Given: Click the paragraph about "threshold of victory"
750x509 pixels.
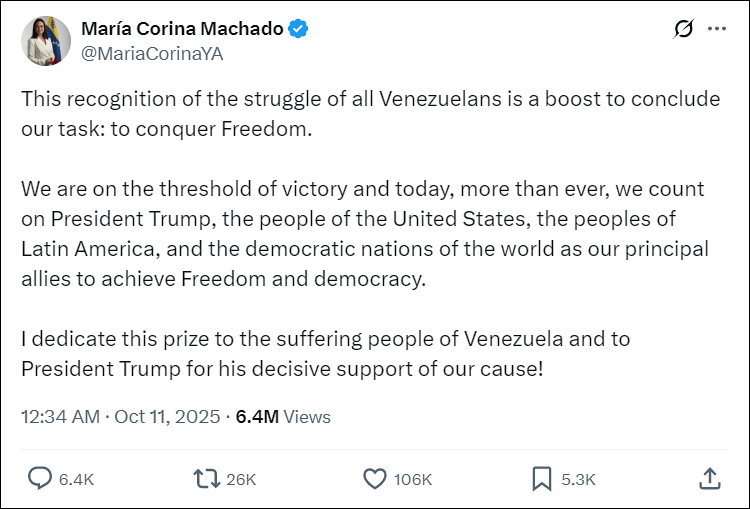Looking at the screenshot, I should point(365,233).
